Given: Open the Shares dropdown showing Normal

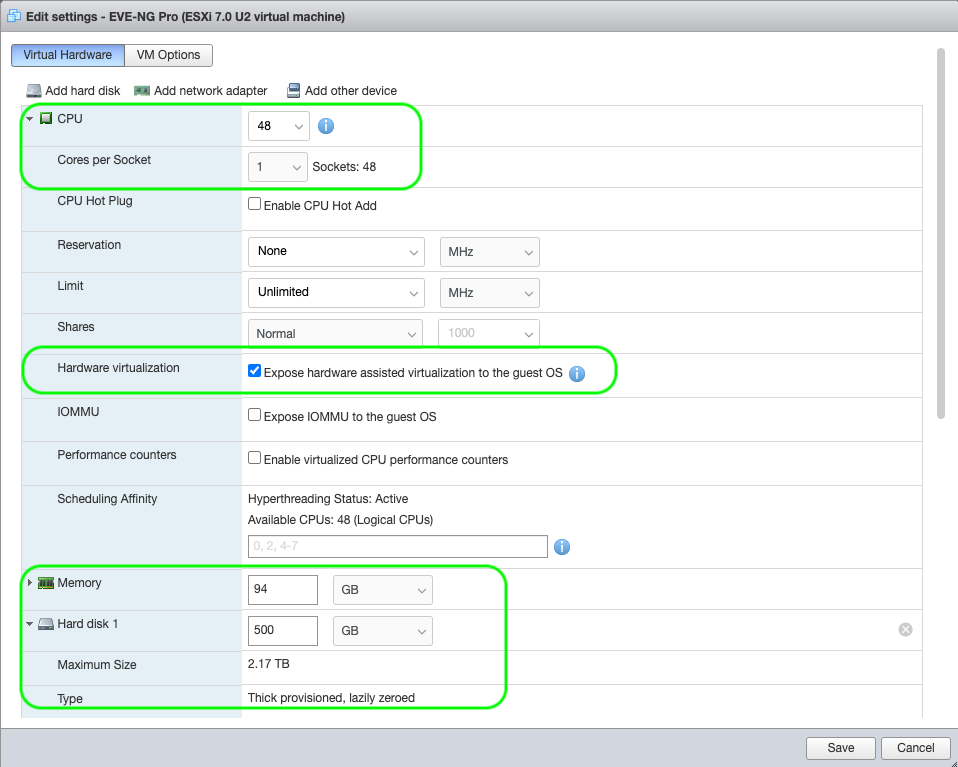Looking at the screenshot, I should pos(335,334).
